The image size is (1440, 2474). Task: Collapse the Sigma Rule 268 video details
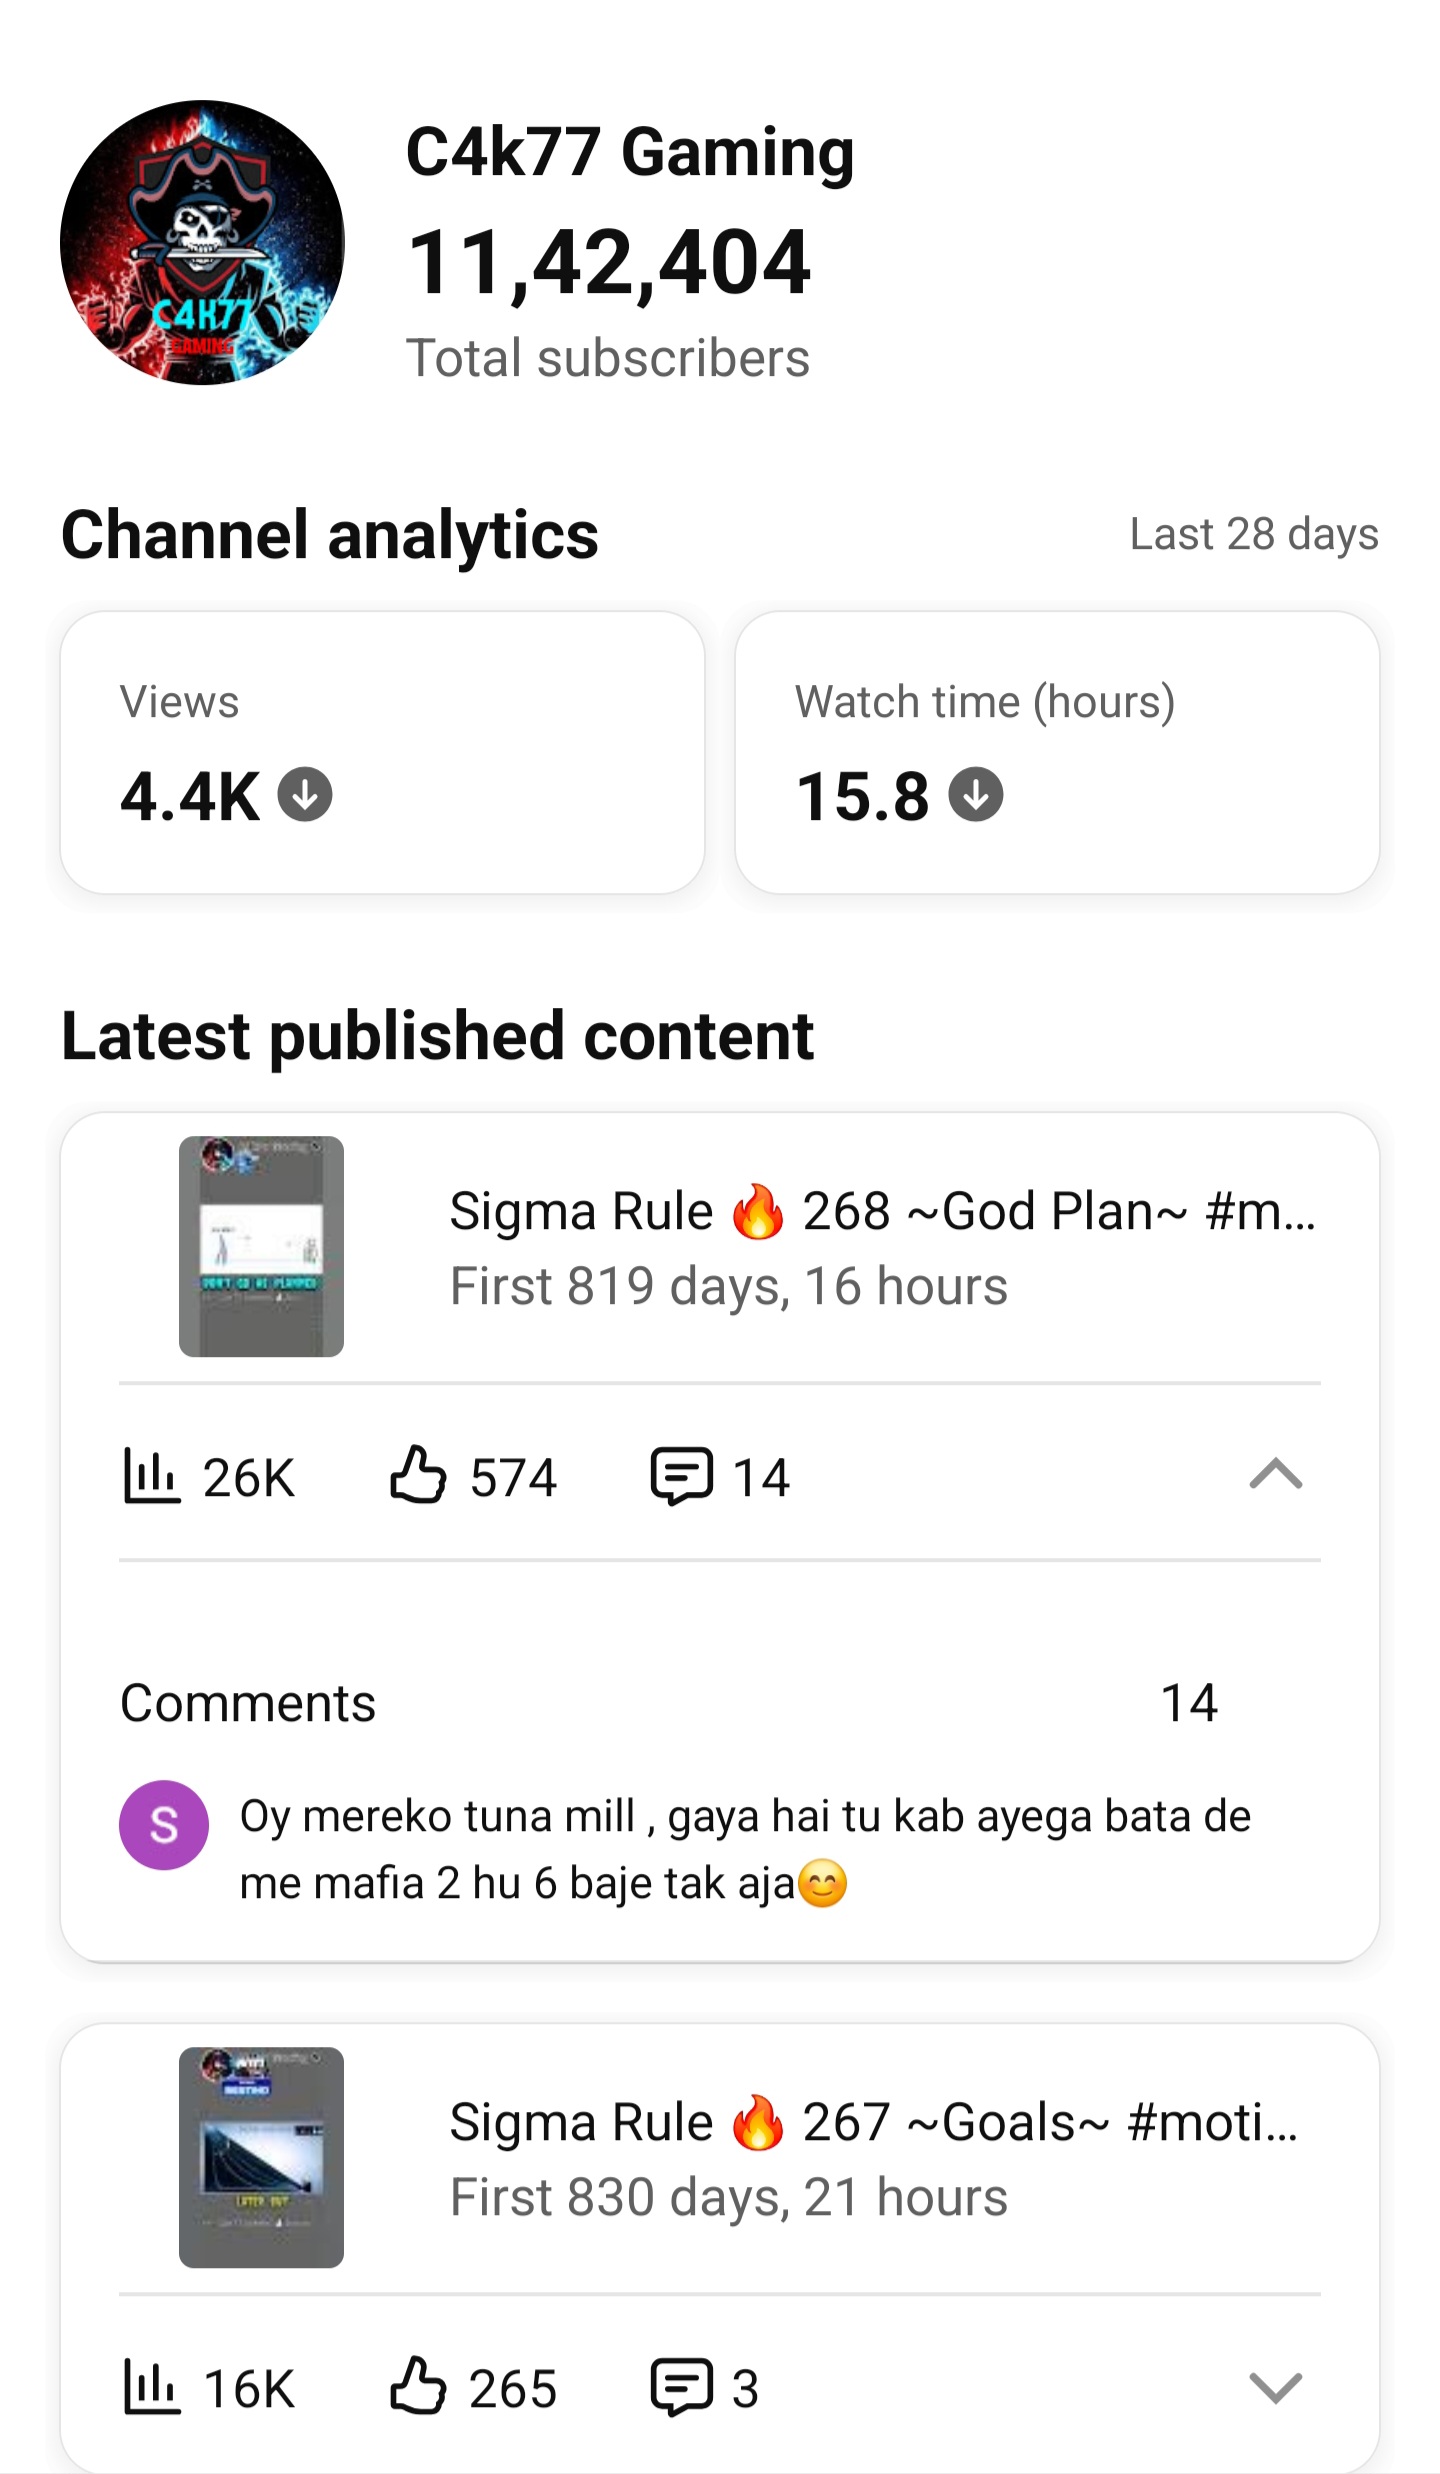click(1276, 1475)
